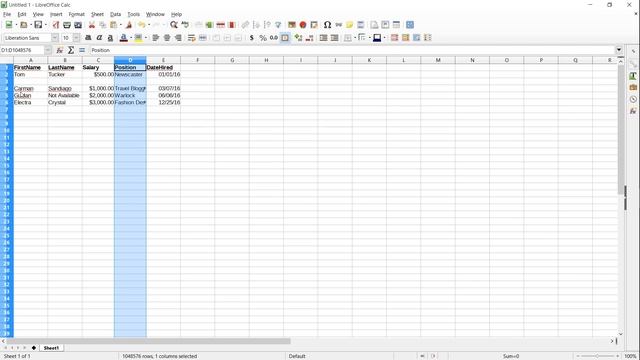Toggle Align Right

(x=178, y=38)
